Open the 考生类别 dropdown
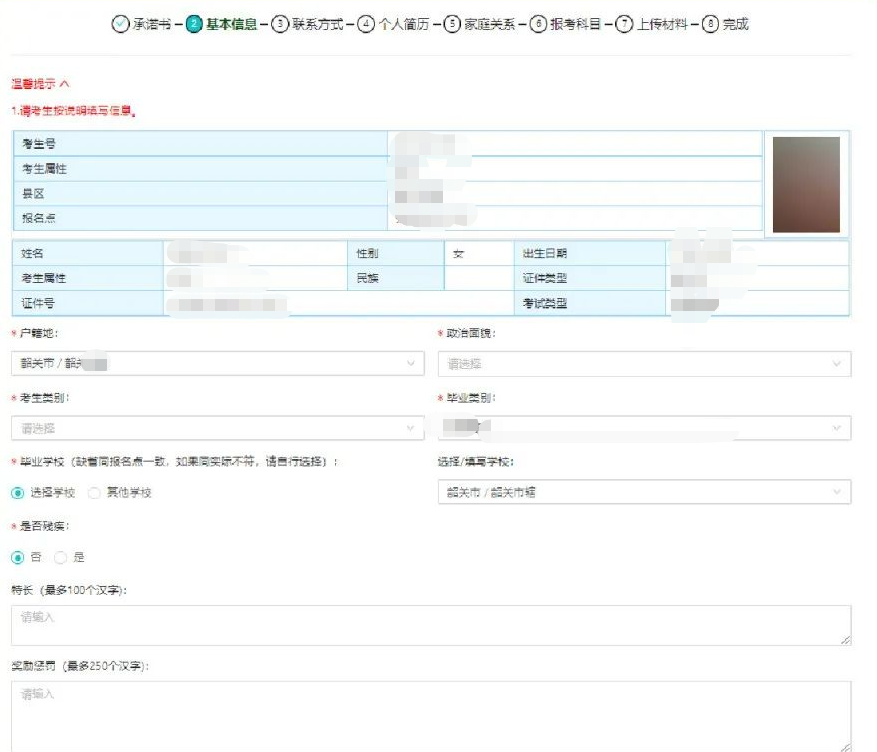 (x=218, y=428)
